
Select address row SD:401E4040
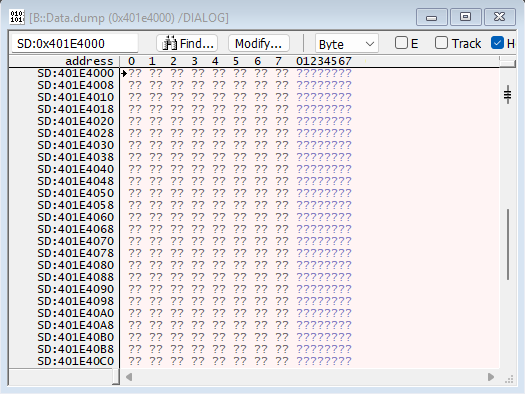coord(76,169)
